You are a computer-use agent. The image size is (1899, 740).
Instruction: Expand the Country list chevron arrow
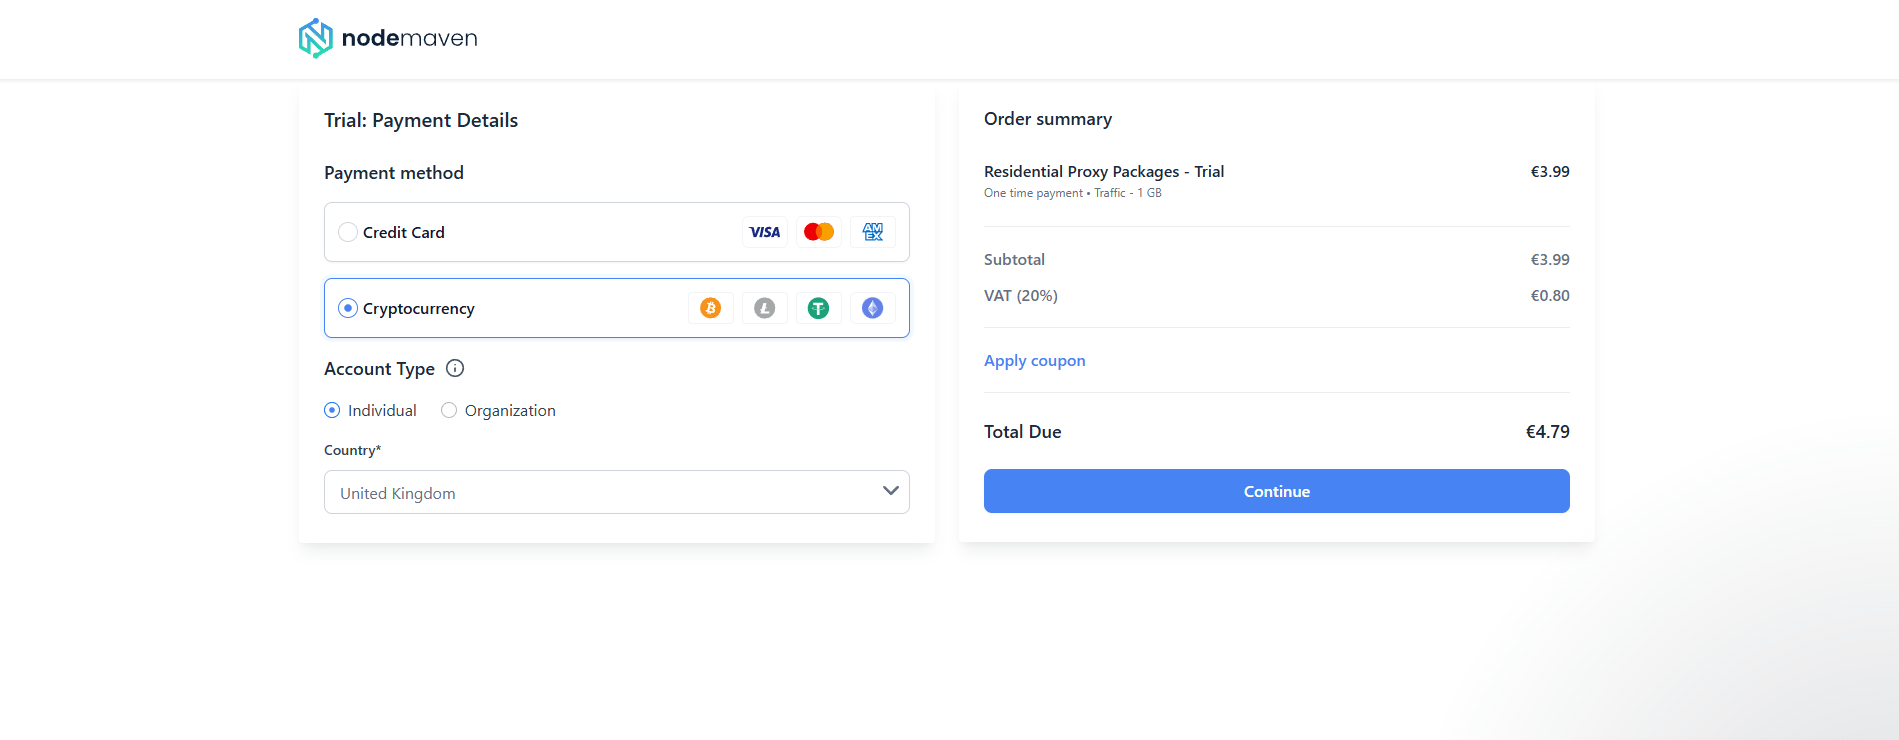(890, 491)
